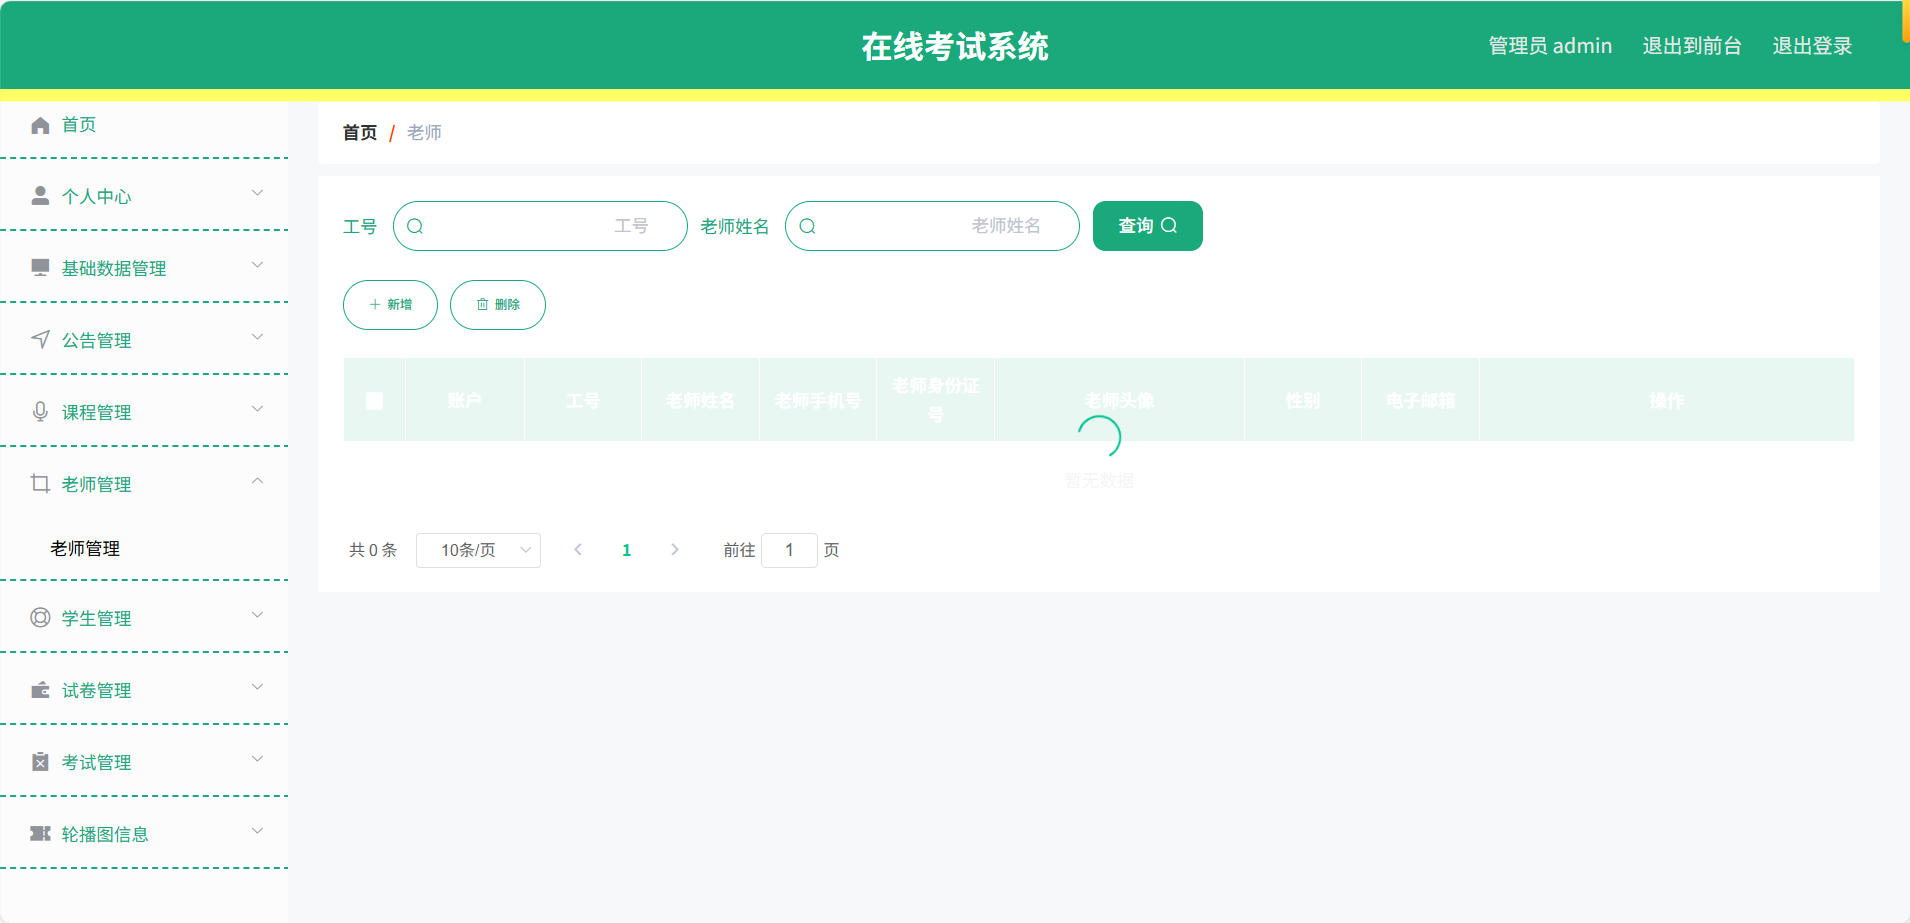Click into the 老师姓名 search input
The width and height of the screenshot is (1910, 923).
932,226
